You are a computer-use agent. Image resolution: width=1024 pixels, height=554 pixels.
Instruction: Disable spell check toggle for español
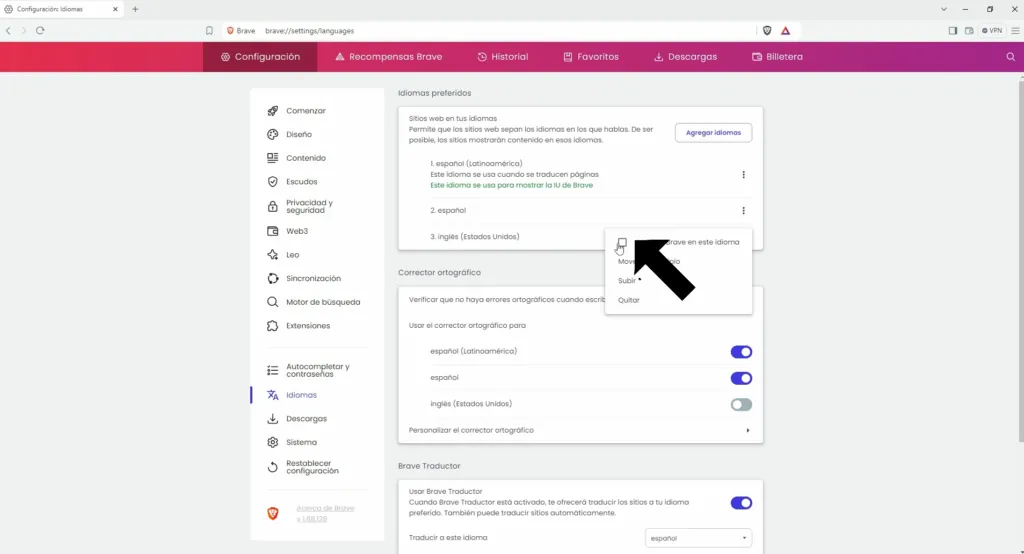pos(741,378)
